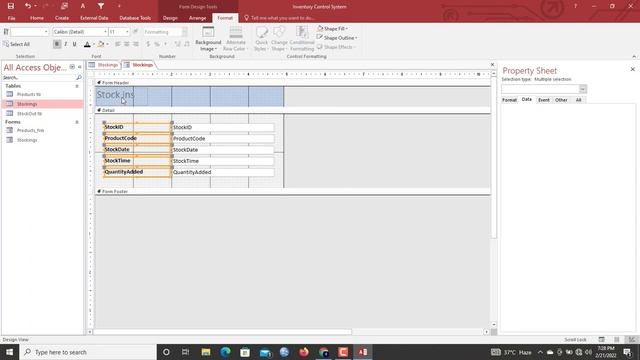Screen dimensions: 640x360
Task: Align text left
Action: (118, 44)
